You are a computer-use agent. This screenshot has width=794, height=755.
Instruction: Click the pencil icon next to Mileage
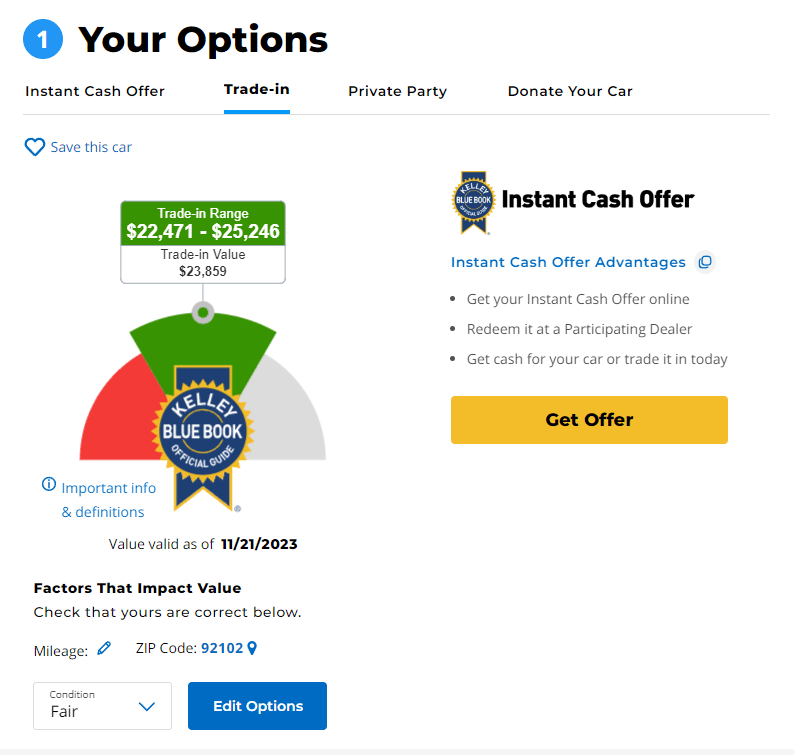tap(104, 648)
